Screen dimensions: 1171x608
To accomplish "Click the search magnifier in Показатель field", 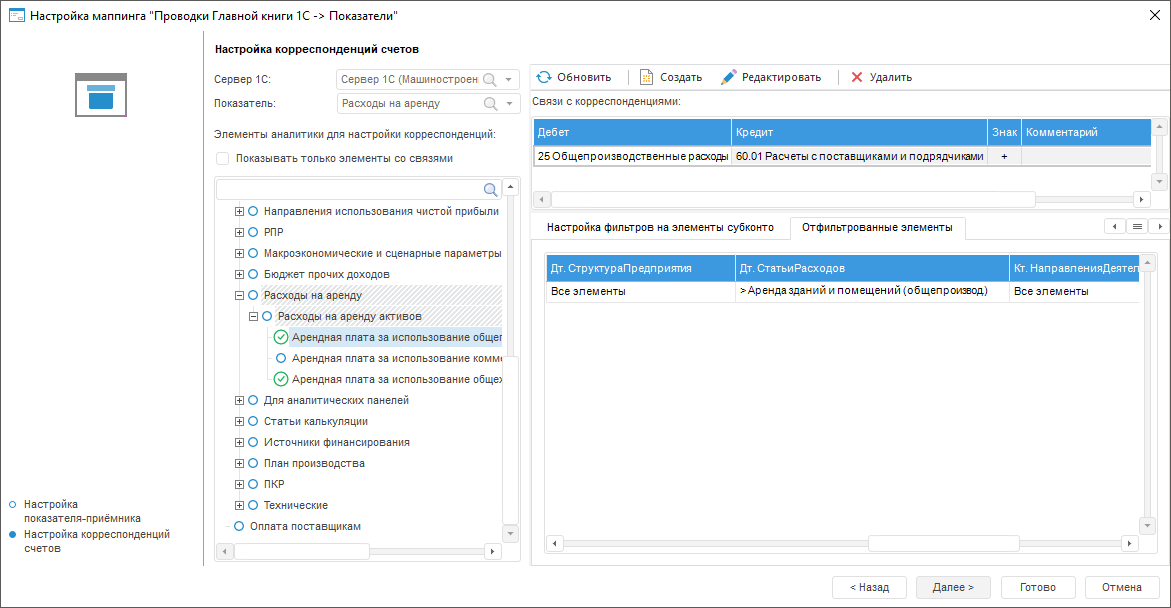I will tap(490, 103).
